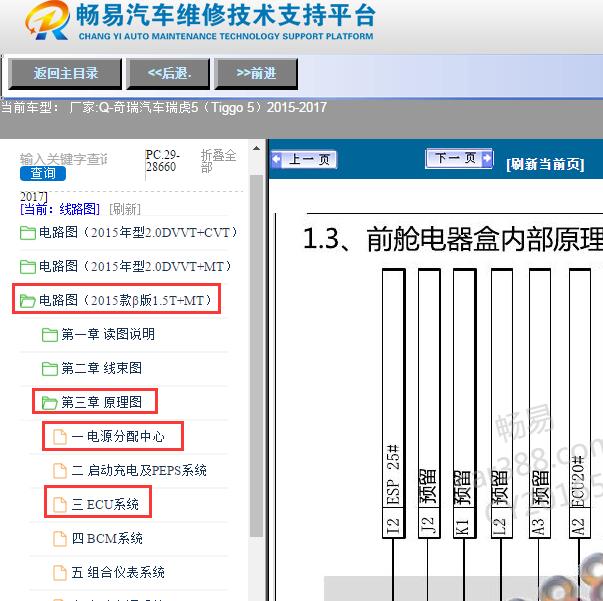The height and width of the screenshot is (601, 603).
Task: Click J2 预留 fuse in diagram
Action: tap(429, 403)
